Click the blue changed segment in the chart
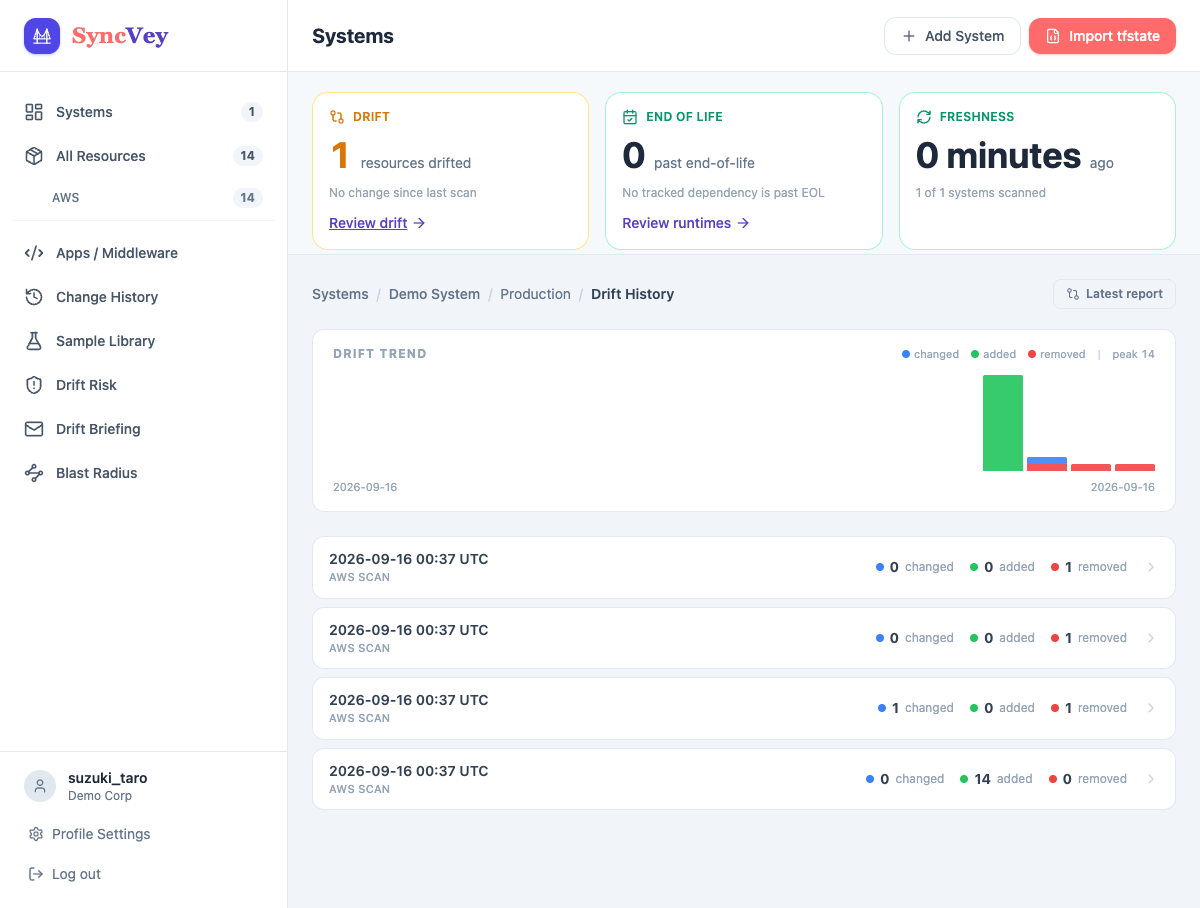 [x=1047, y=460]
